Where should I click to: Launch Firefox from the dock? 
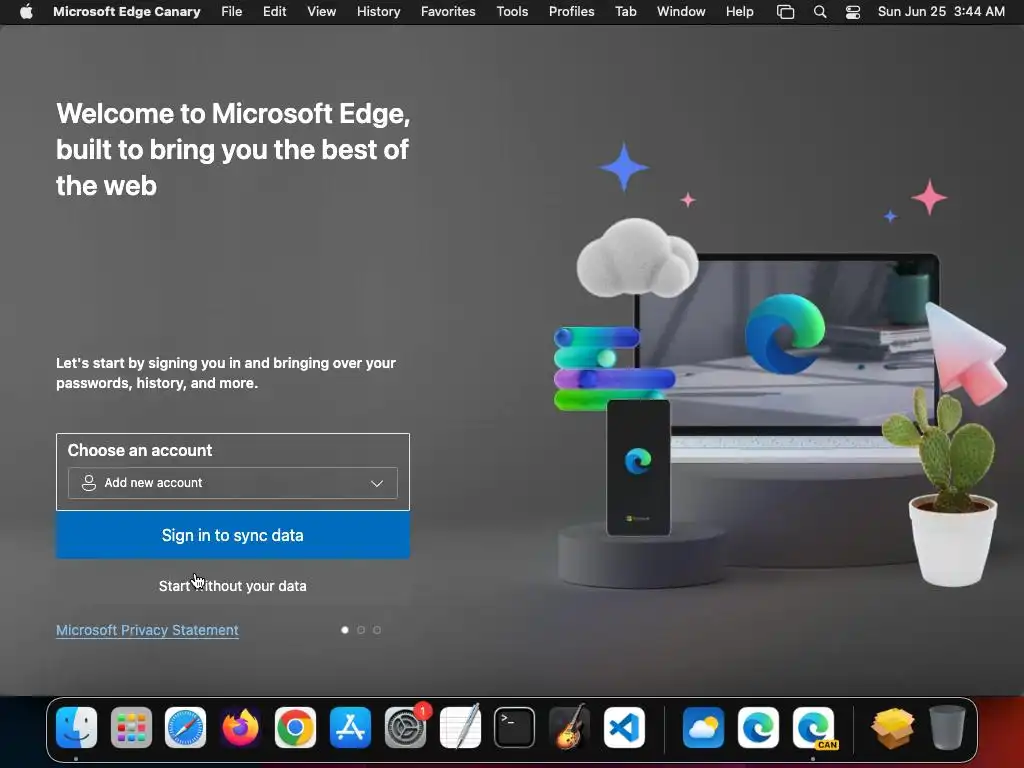click(x=240, y=728)
